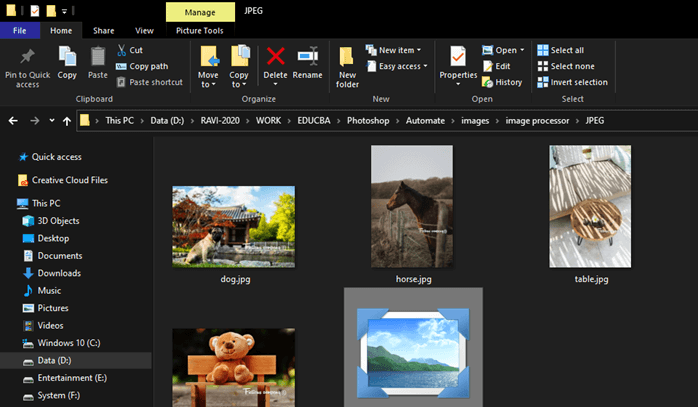Viewport: 698px width, 407px height.
Task: Jump to RAVI-2020 in address path
Action: (x=220, y=121)
